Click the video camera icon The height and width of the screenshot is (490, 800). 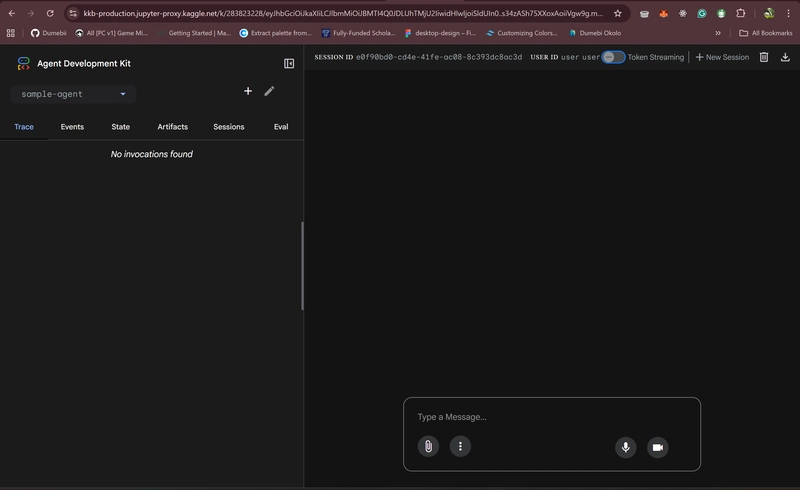point(657,447)
